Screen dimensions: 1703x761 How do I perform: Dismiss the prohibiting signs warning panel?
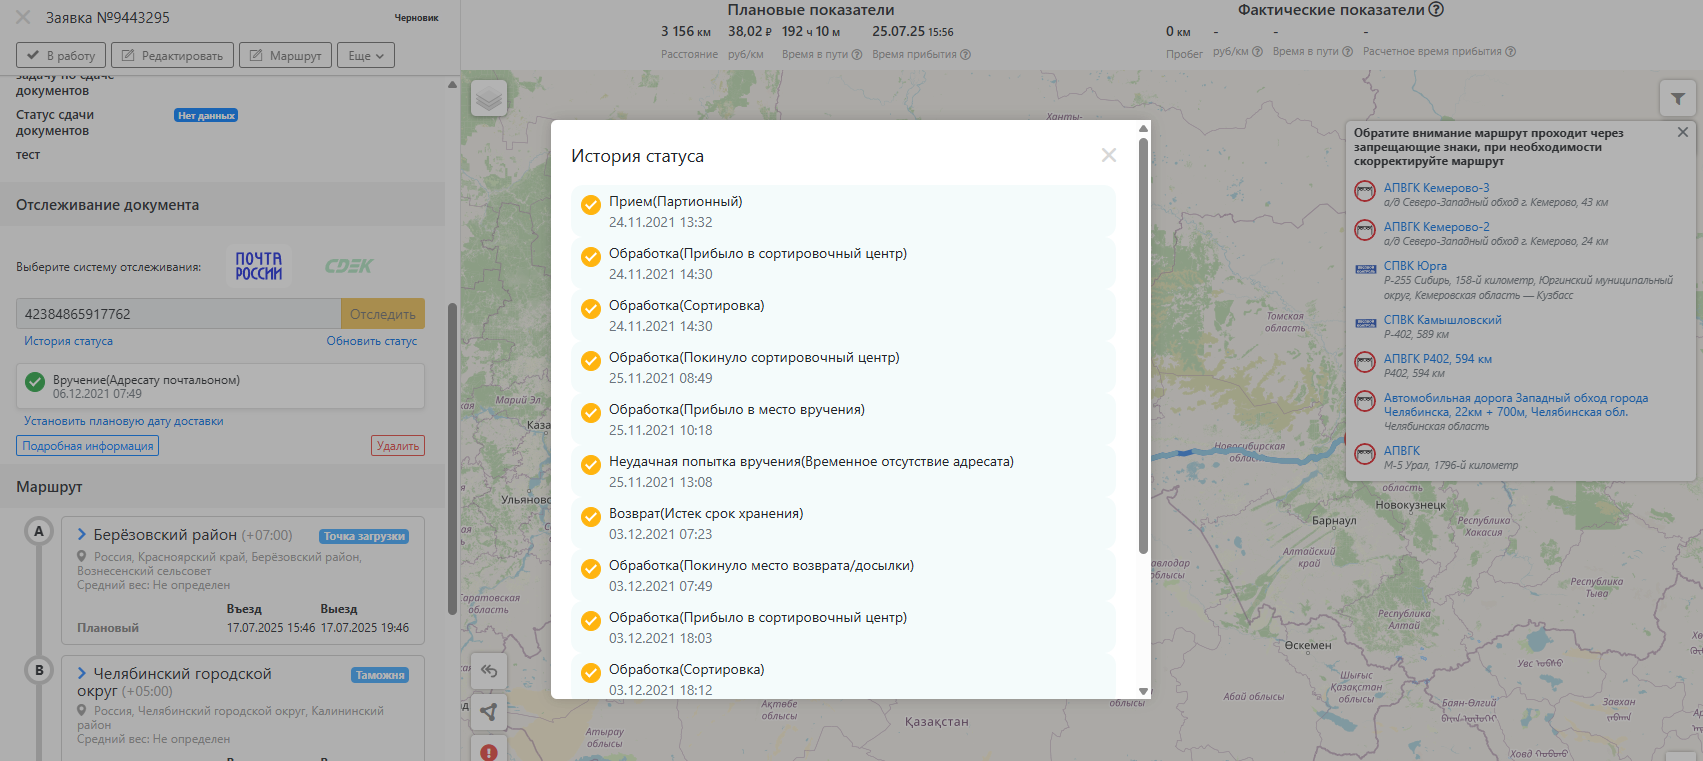pos(1683,132)
